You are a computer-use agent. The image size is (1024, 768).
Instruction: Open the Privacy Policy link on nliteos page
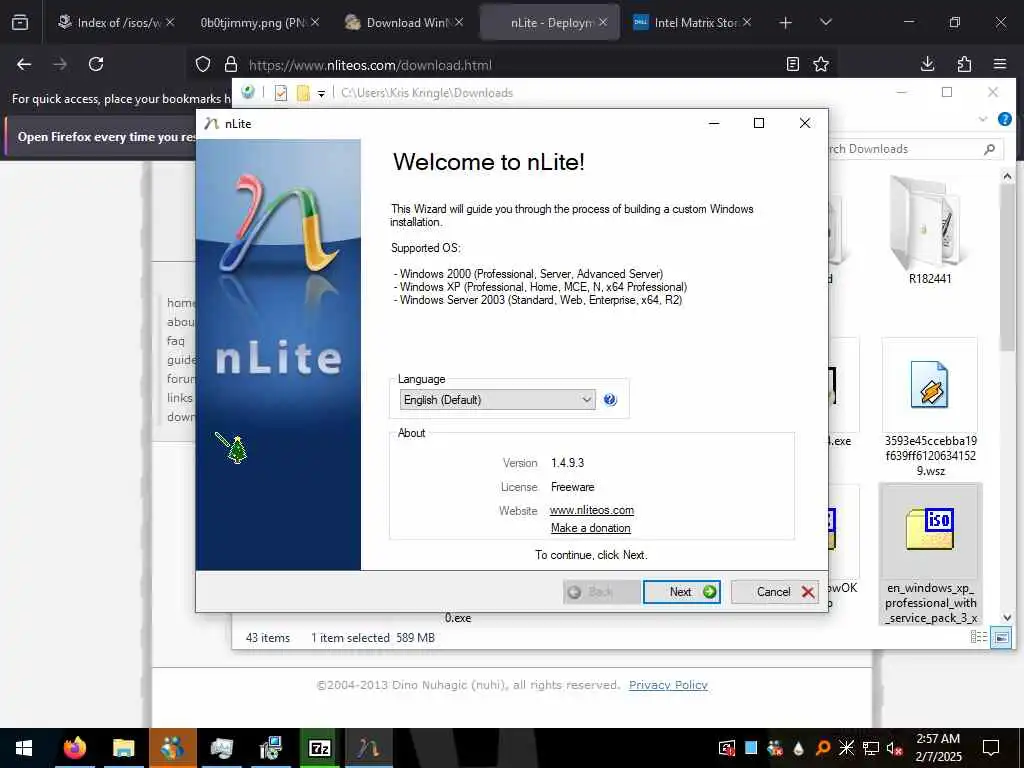point(668,684)
